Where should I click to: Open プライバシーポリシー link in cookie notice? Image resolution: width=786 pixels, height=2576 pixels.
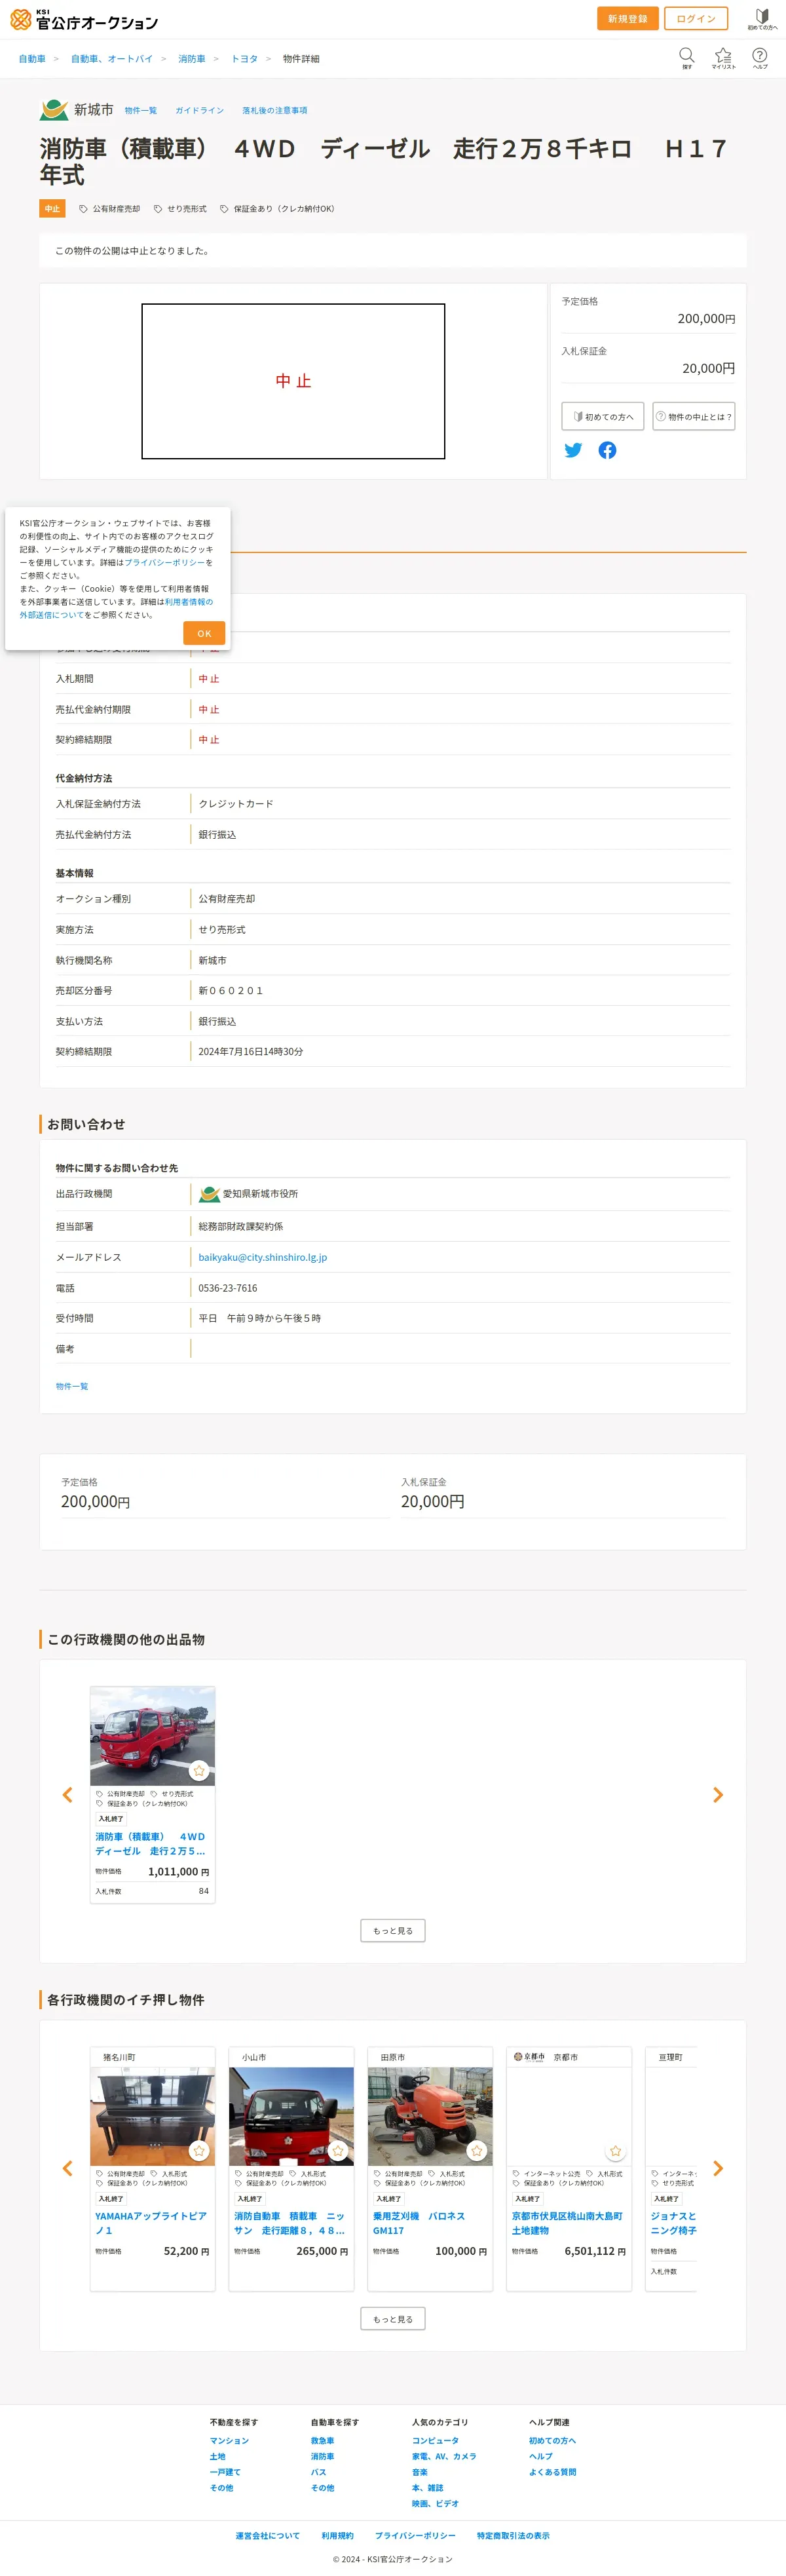tap(165, 562)
